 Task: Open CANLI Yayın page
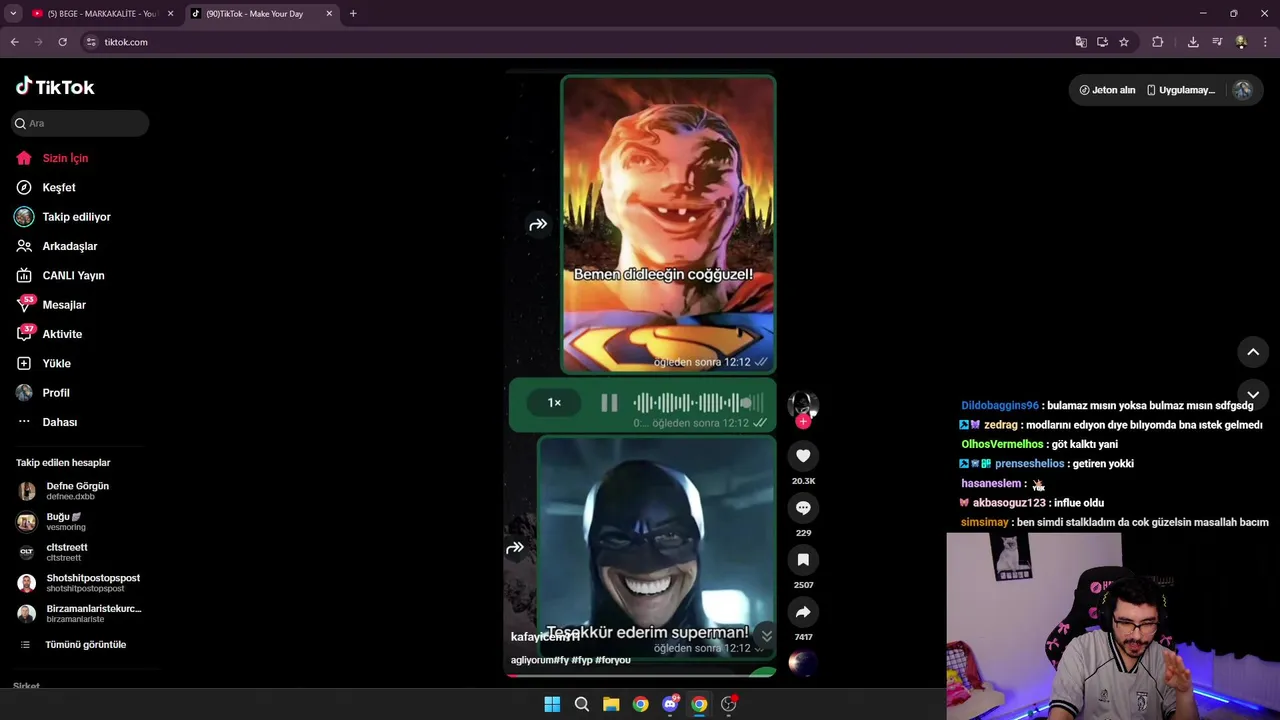click(73, 275)
